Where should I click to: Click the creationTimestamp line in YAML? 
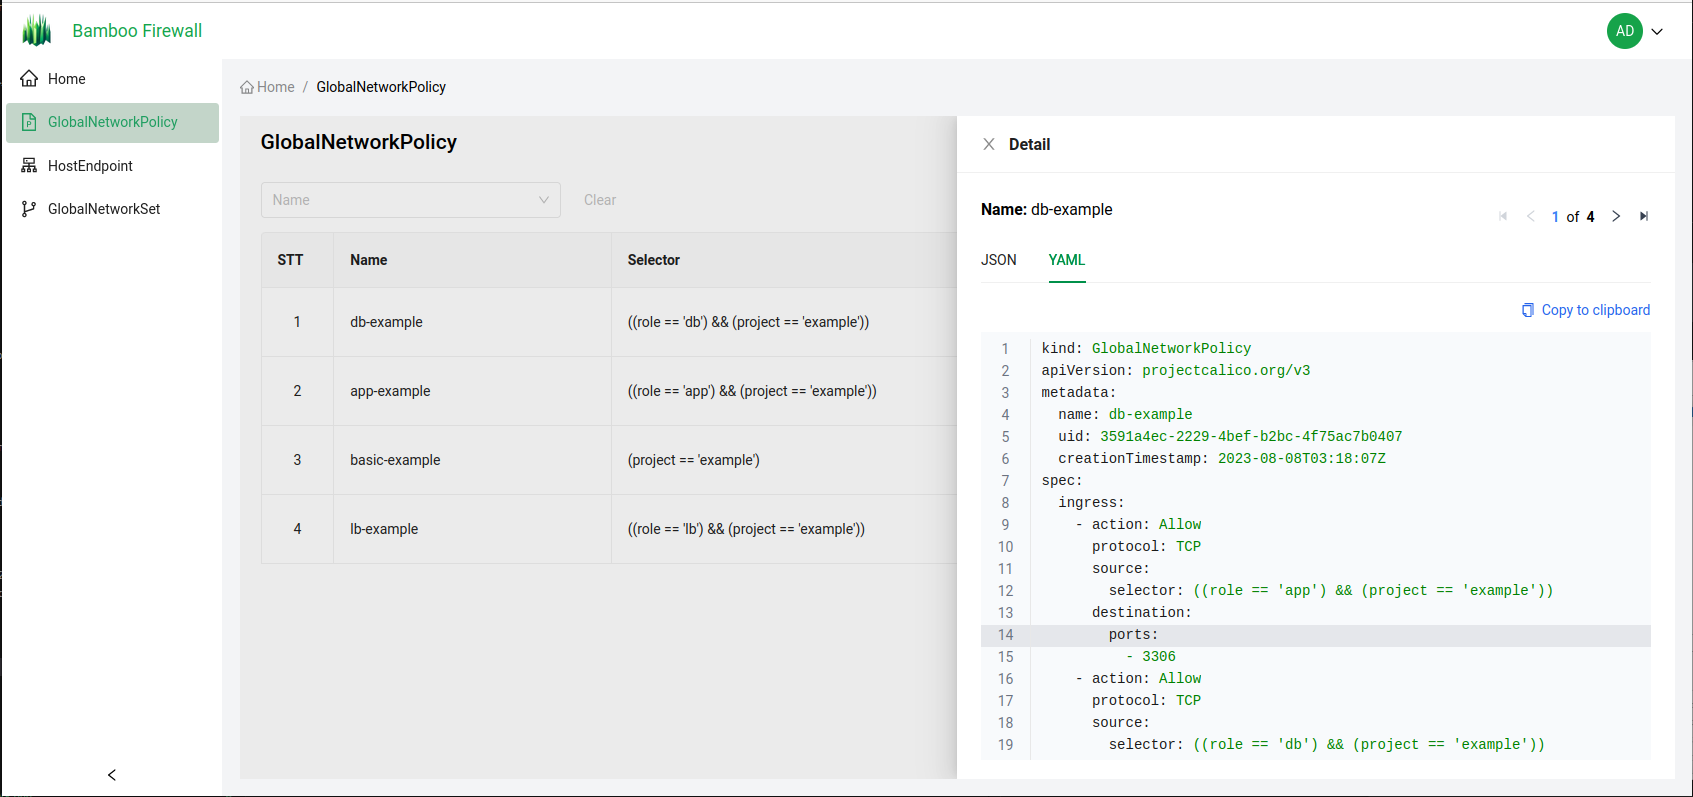coord(1222,458)
